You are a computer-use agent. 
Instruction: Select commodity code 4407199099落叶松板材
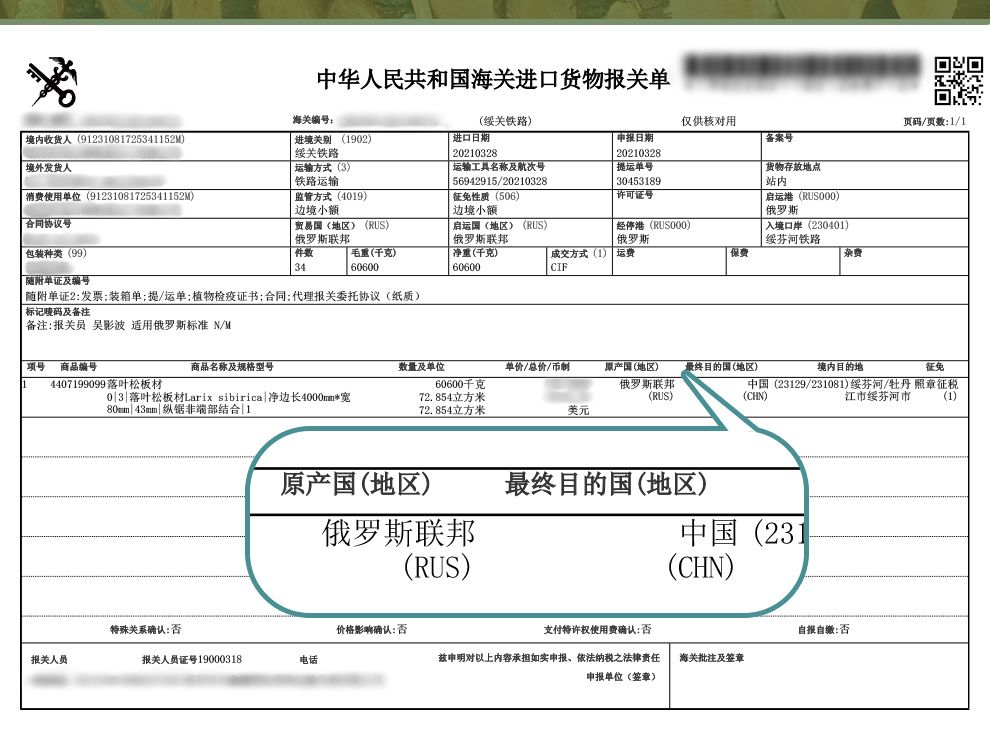coord(106,384)
